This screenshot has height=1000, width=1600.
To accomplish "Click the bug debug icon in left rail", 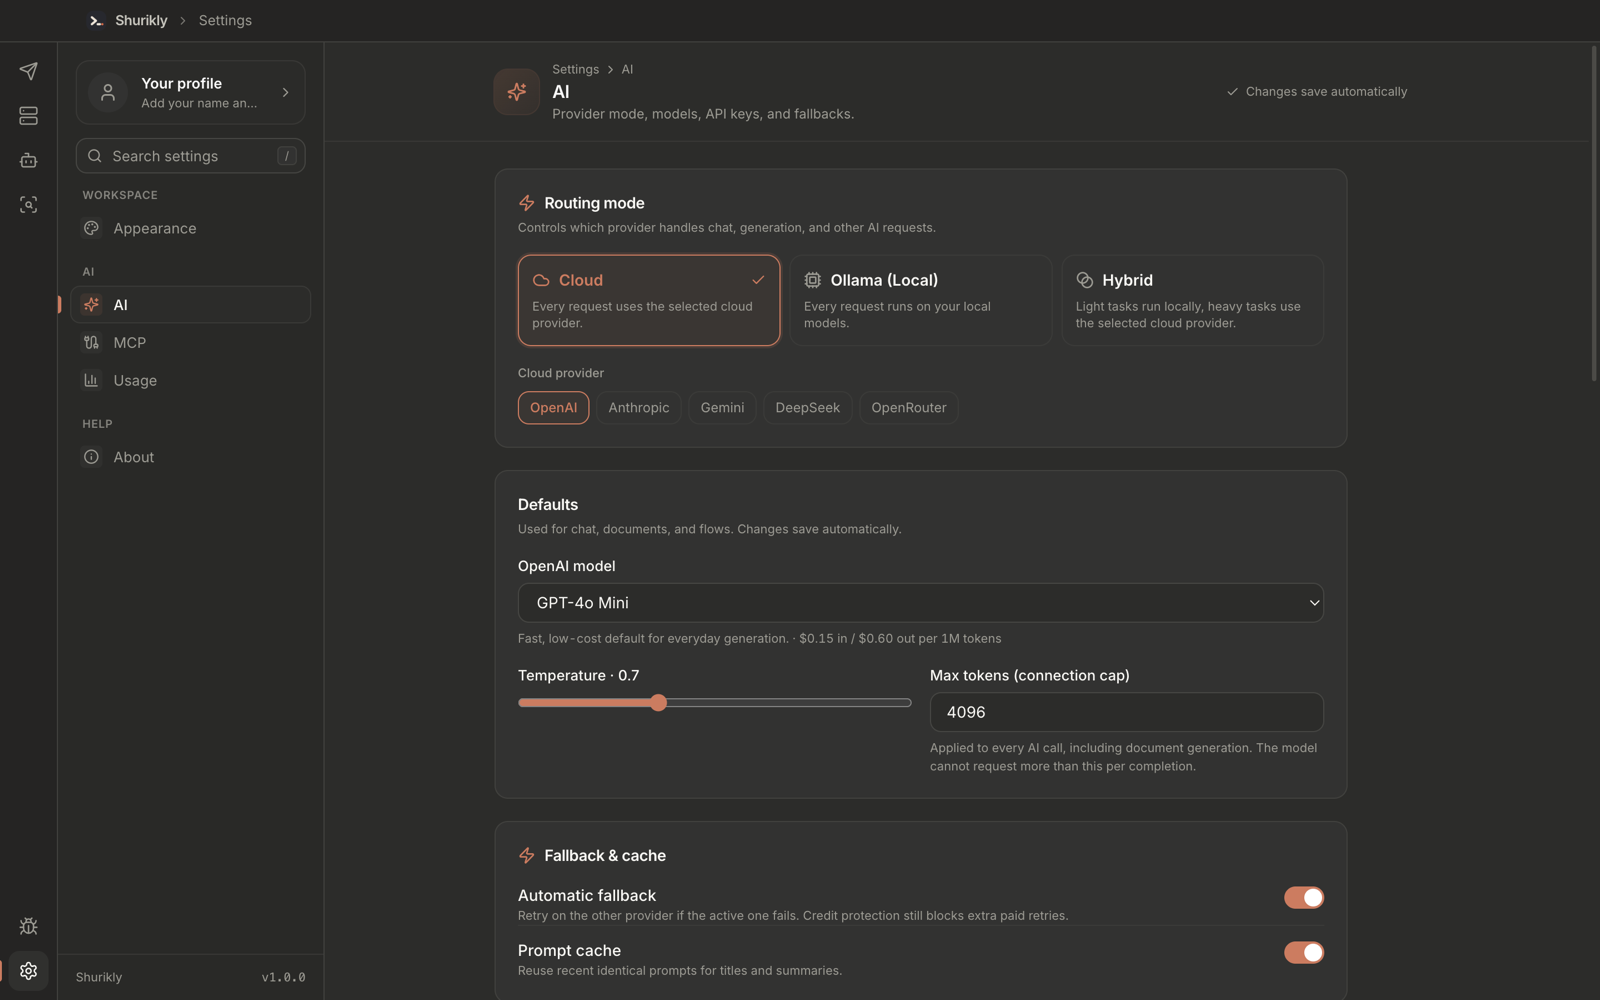I will [28, 926].
